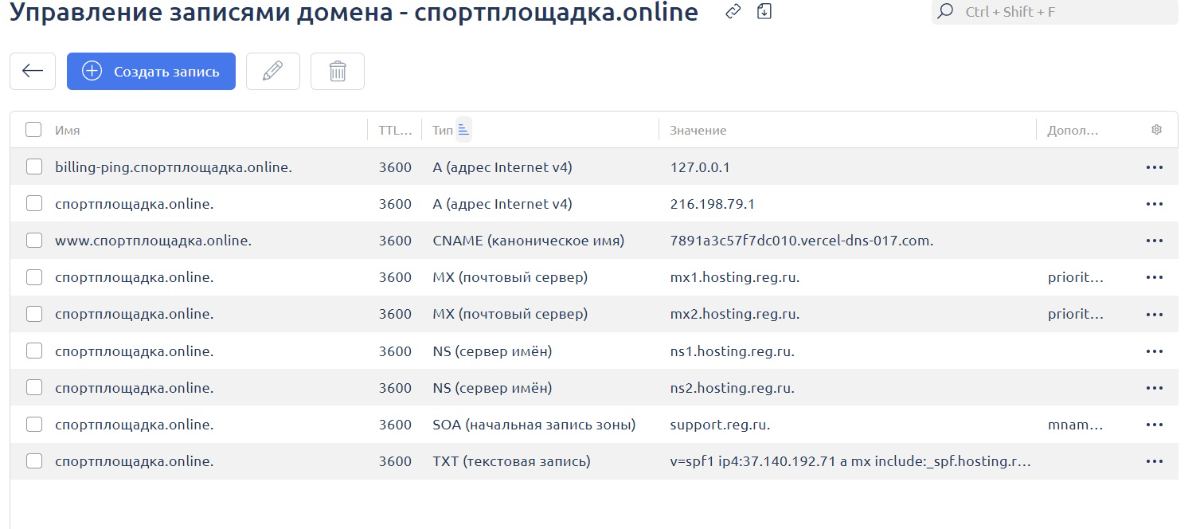Check the checkbox for the ns1.hosting.reg.ru row

pyautogui.click(x=33, y=351)
